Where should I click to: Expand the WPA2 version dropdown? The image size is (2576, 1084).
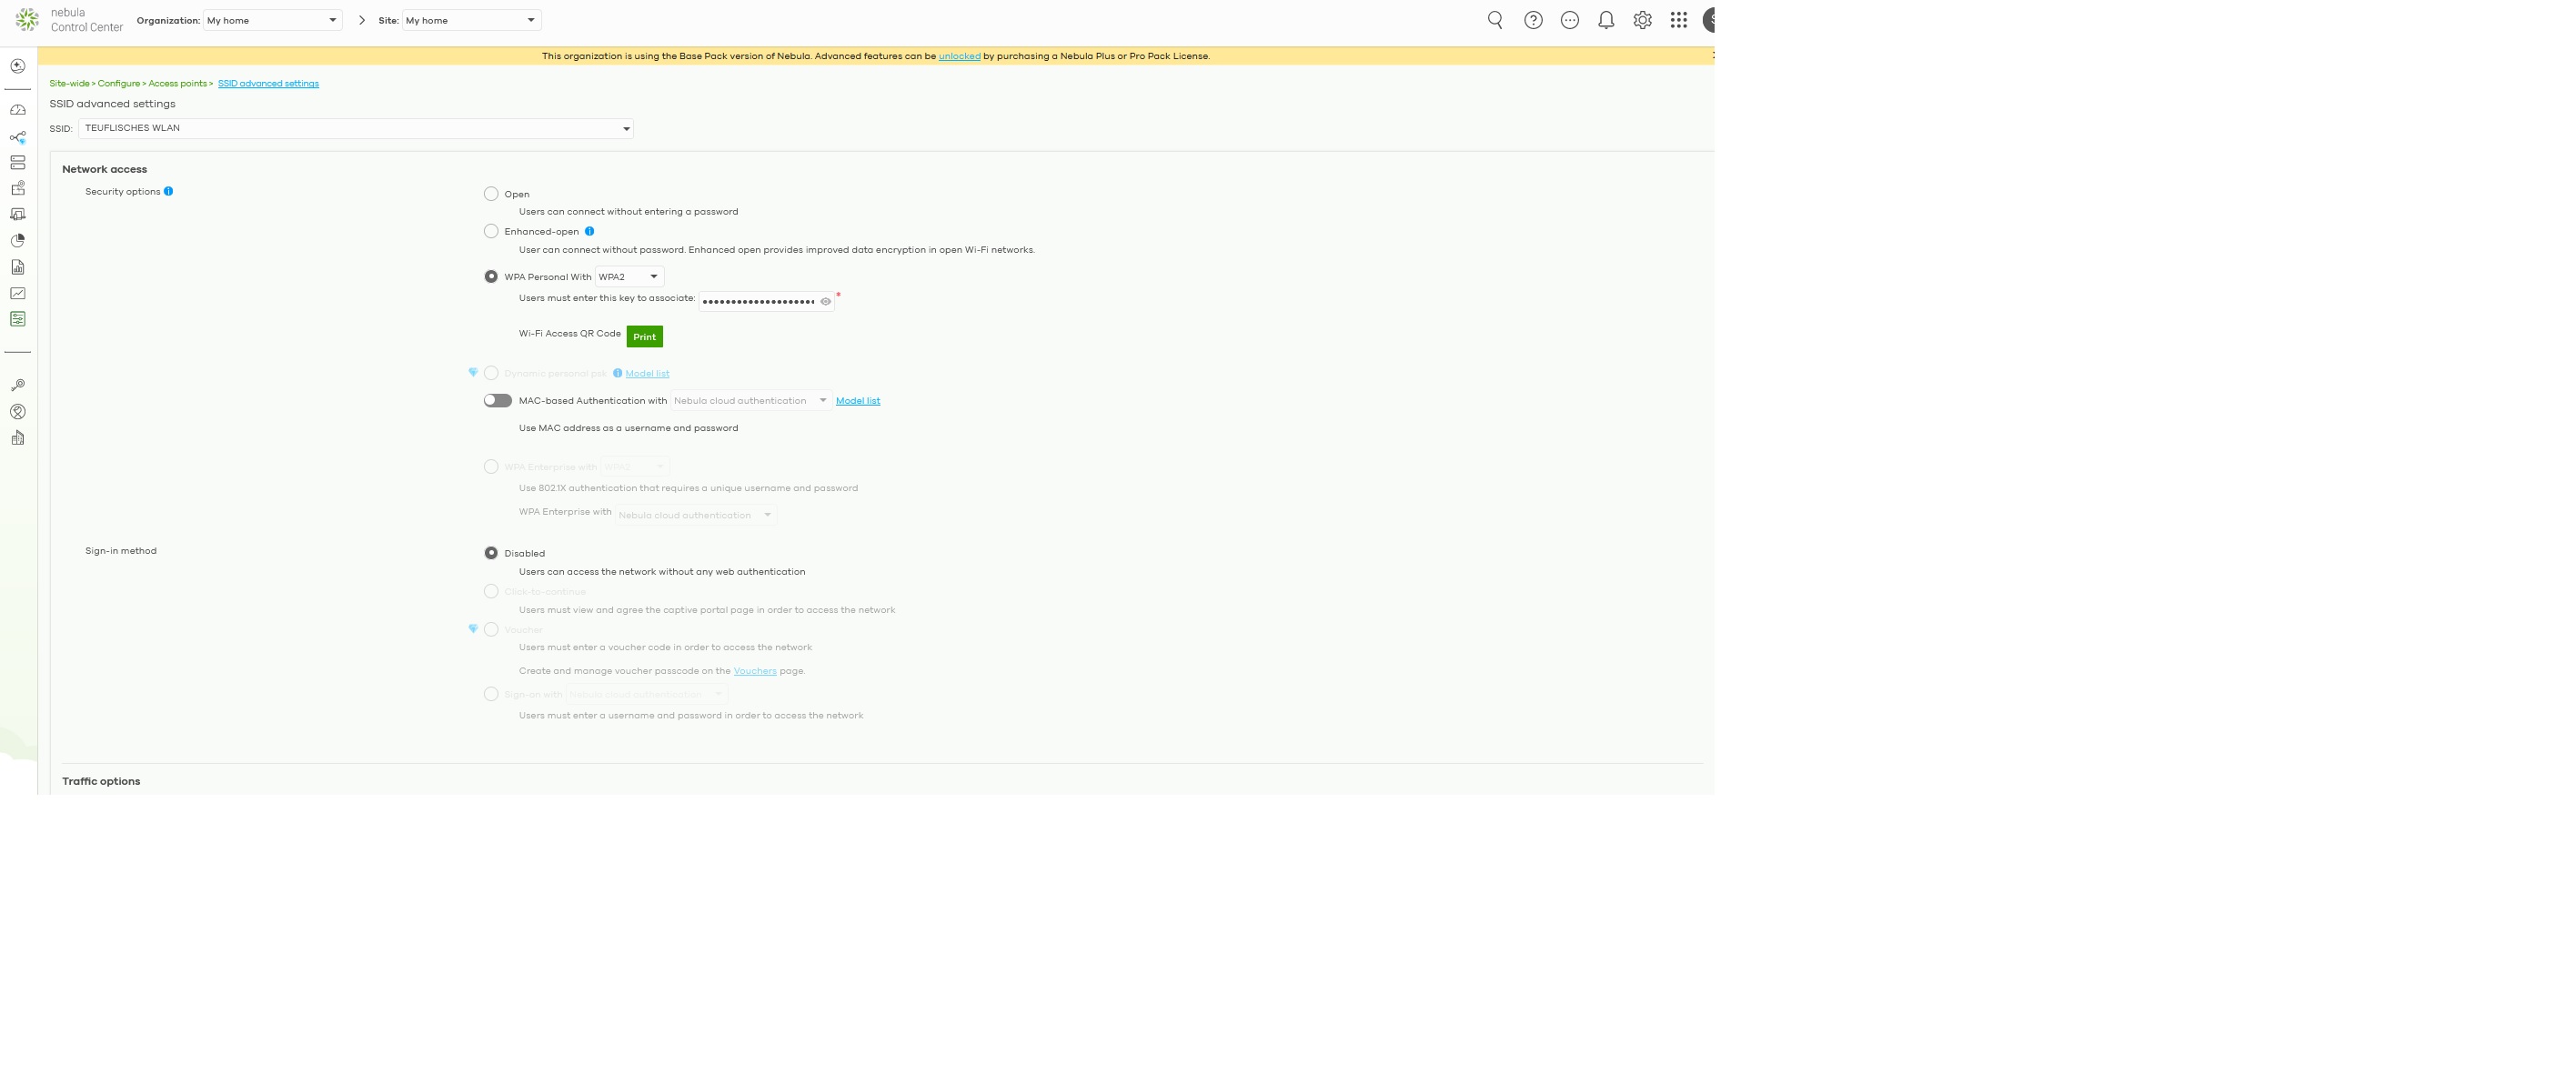point(630,277)
